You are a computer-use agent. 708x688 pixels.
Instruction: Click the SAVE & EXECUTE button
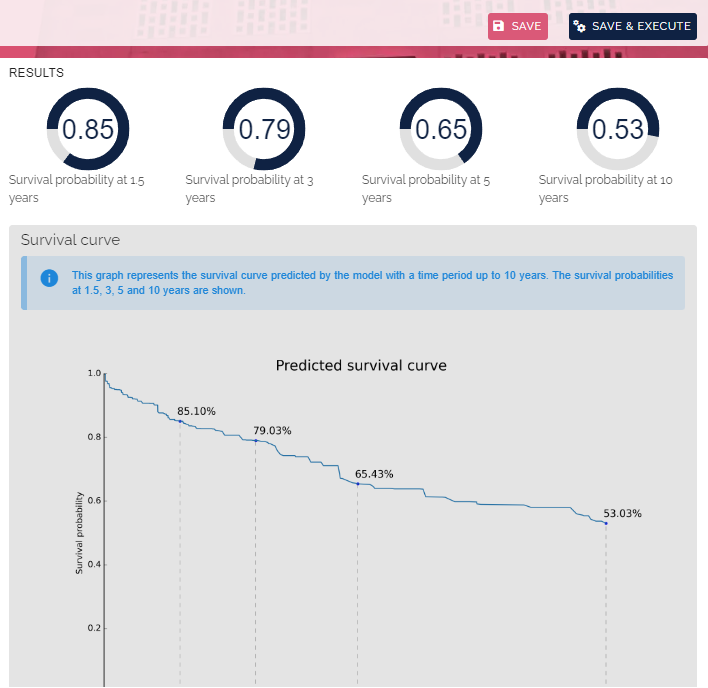[632, 26]
